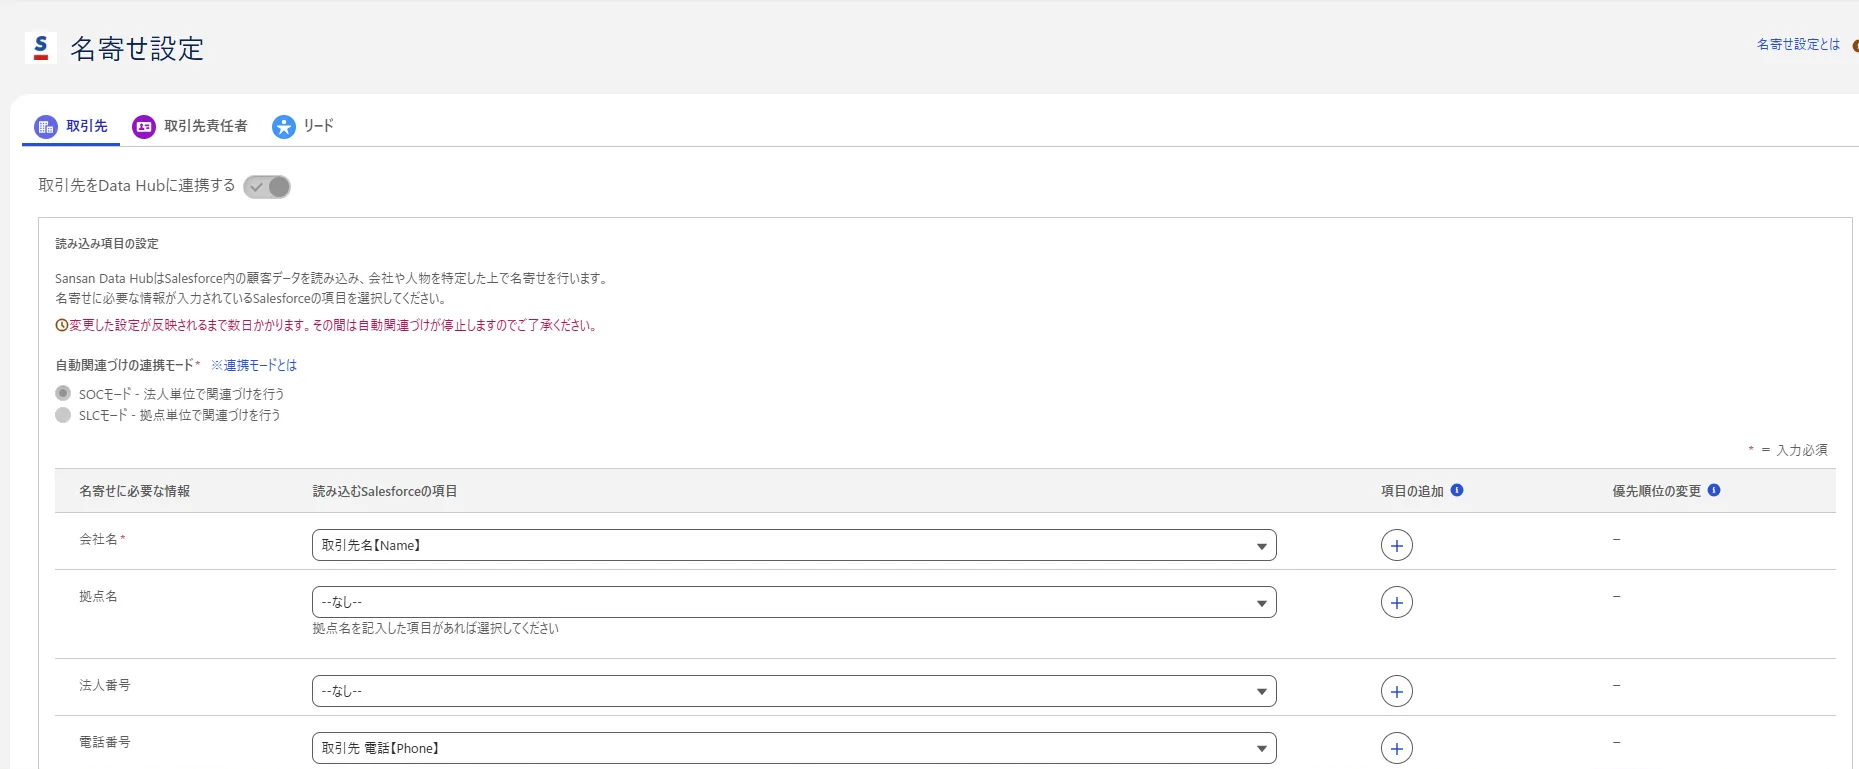
Task: Open the 拠点名 dropdown showing --なし--
Action: coord(794,602)
